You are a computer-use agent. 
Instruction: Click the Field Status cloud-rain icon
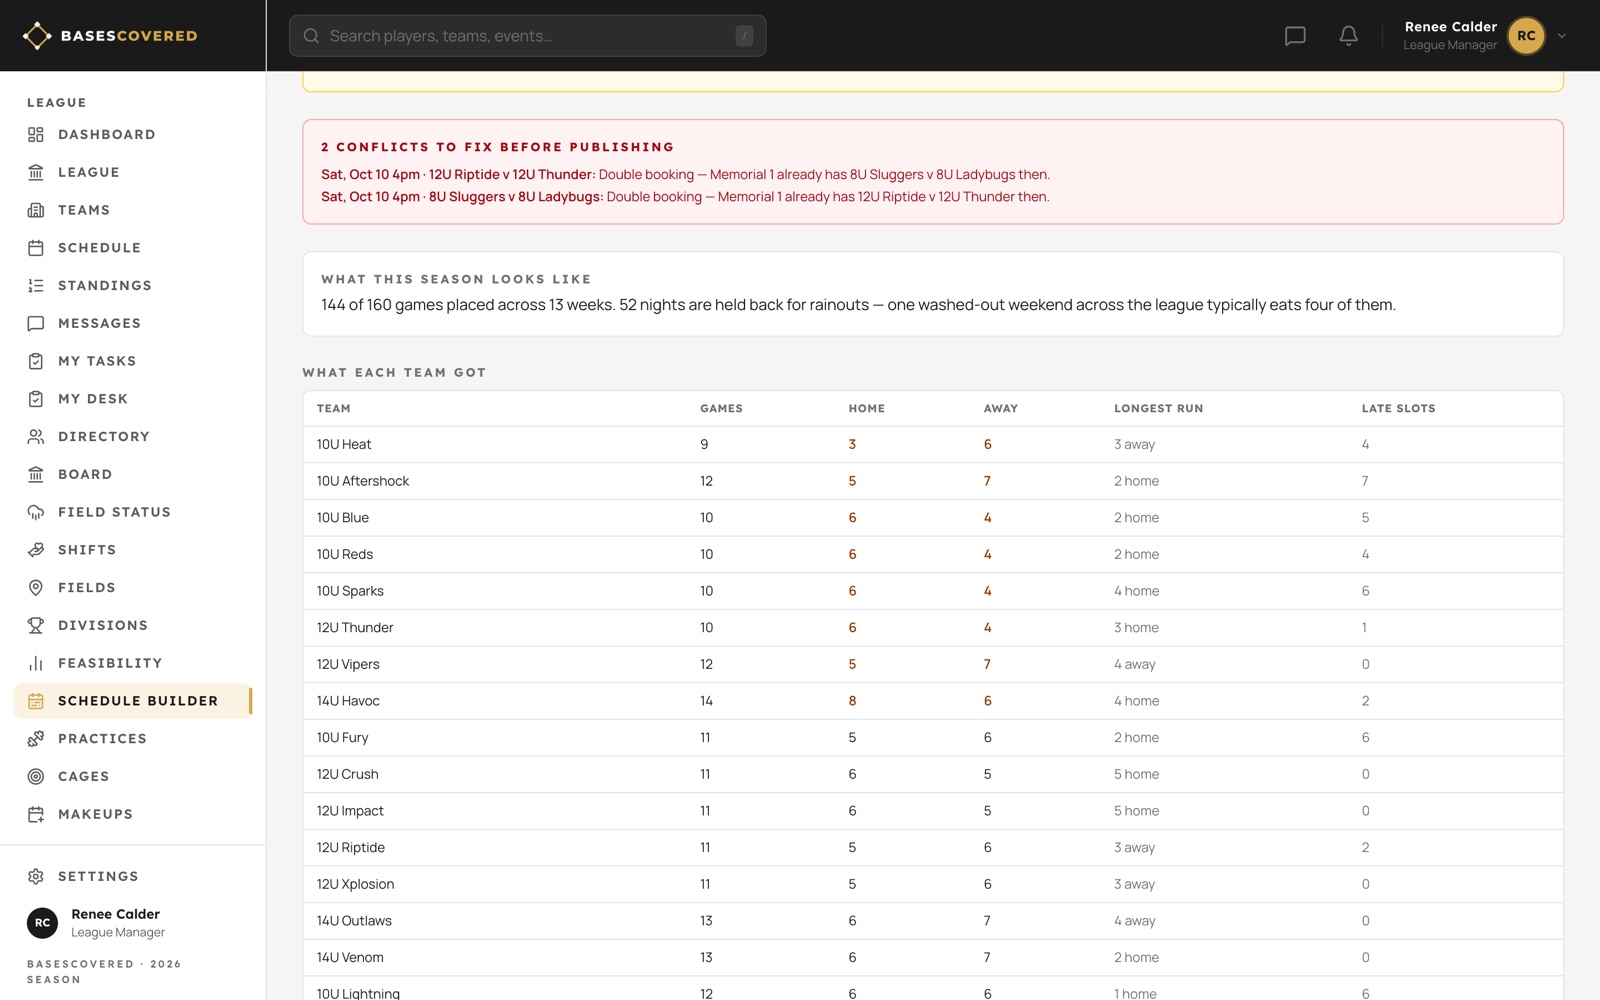(36, 512)
